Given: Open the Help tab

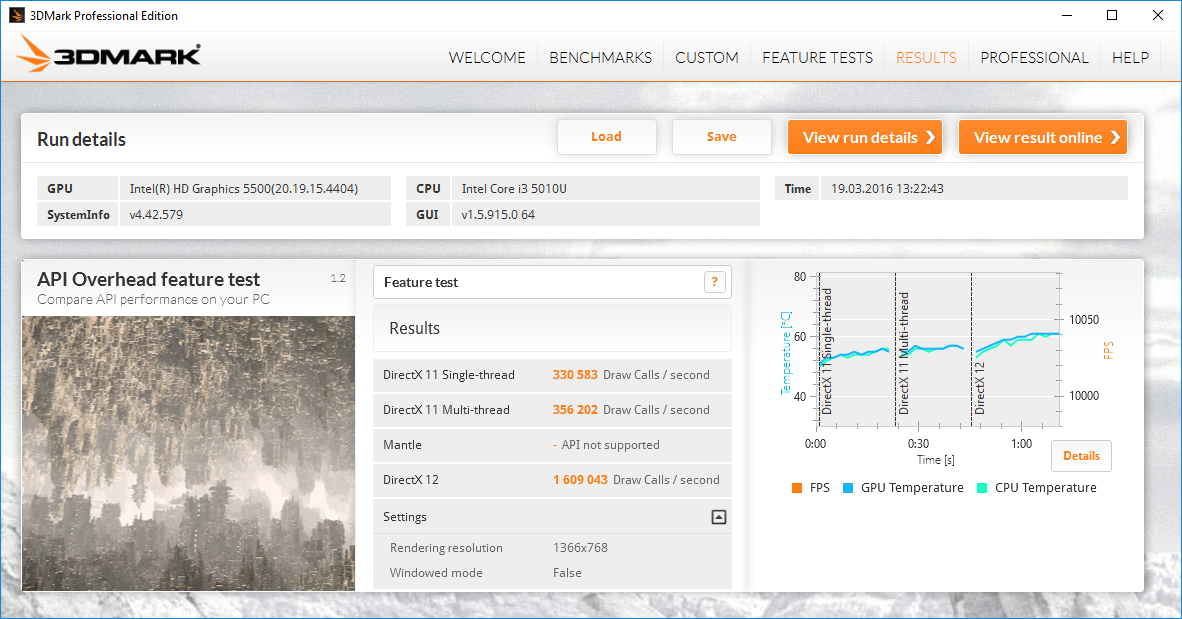Looking at the screenshot, I should [x=1130, y=57].
